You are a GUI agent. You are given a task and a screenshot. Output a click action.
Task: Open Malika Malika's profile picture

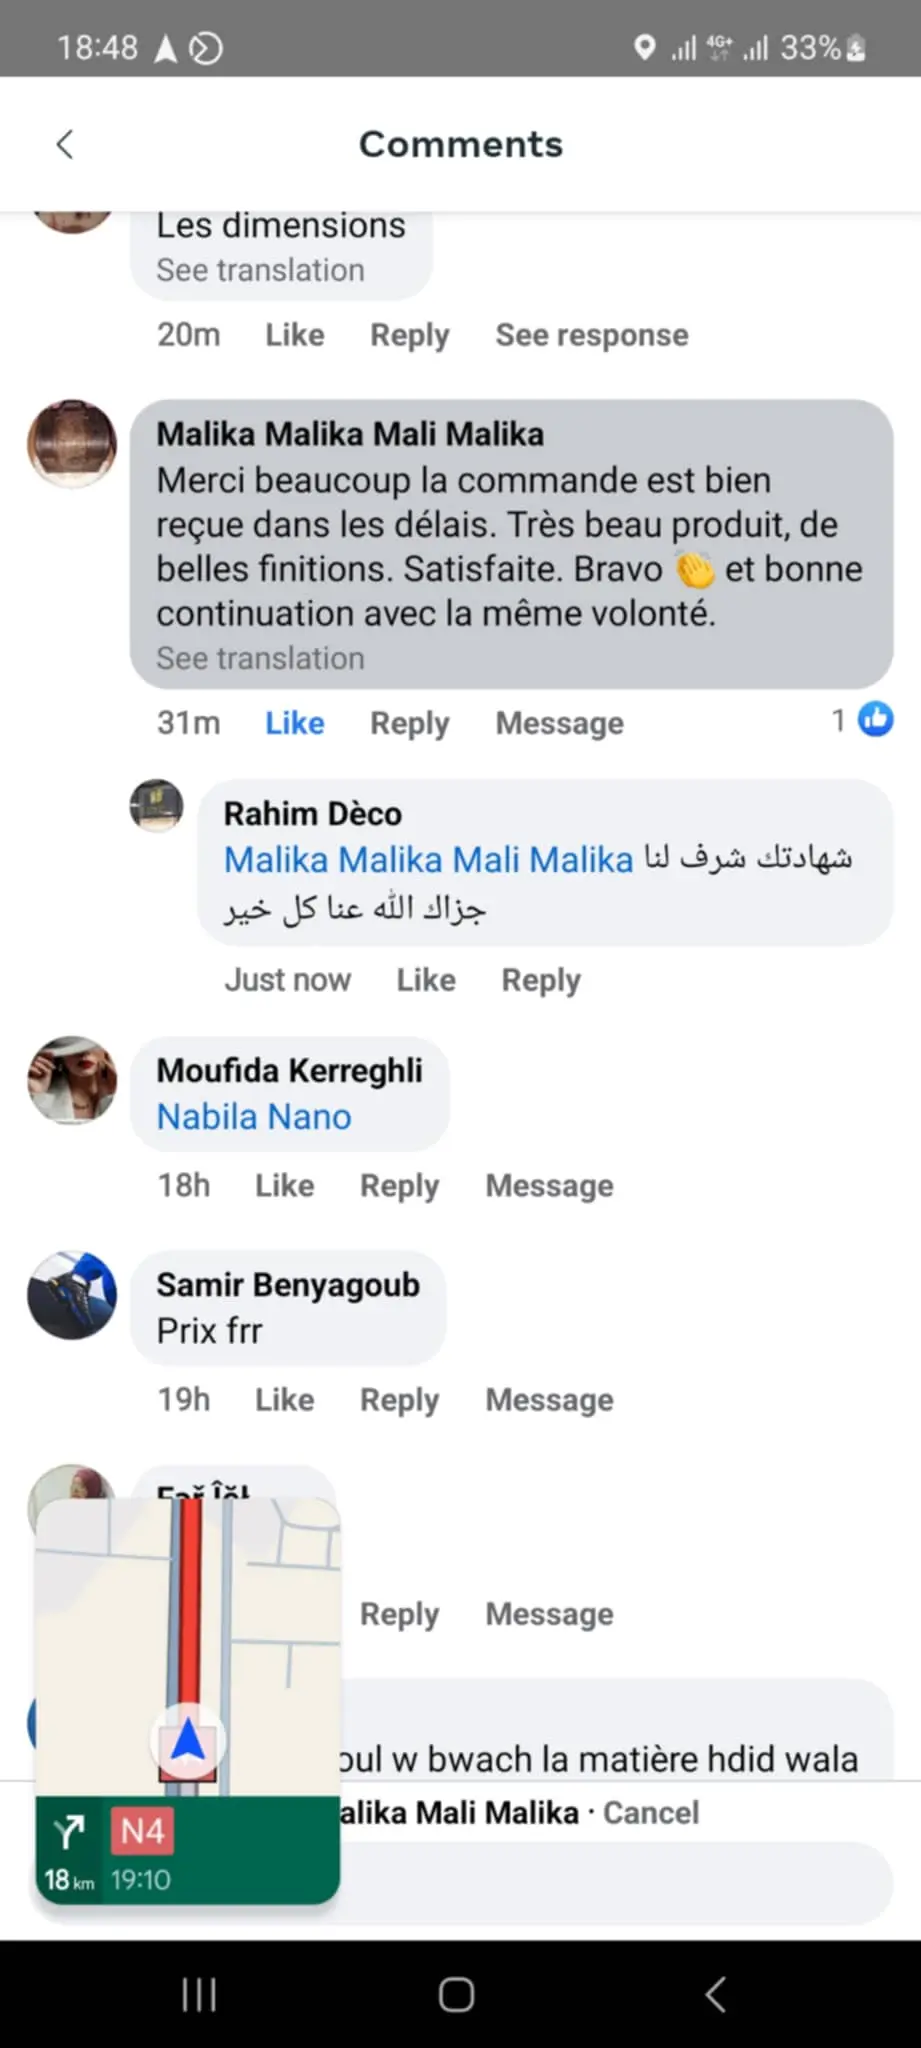72,445
